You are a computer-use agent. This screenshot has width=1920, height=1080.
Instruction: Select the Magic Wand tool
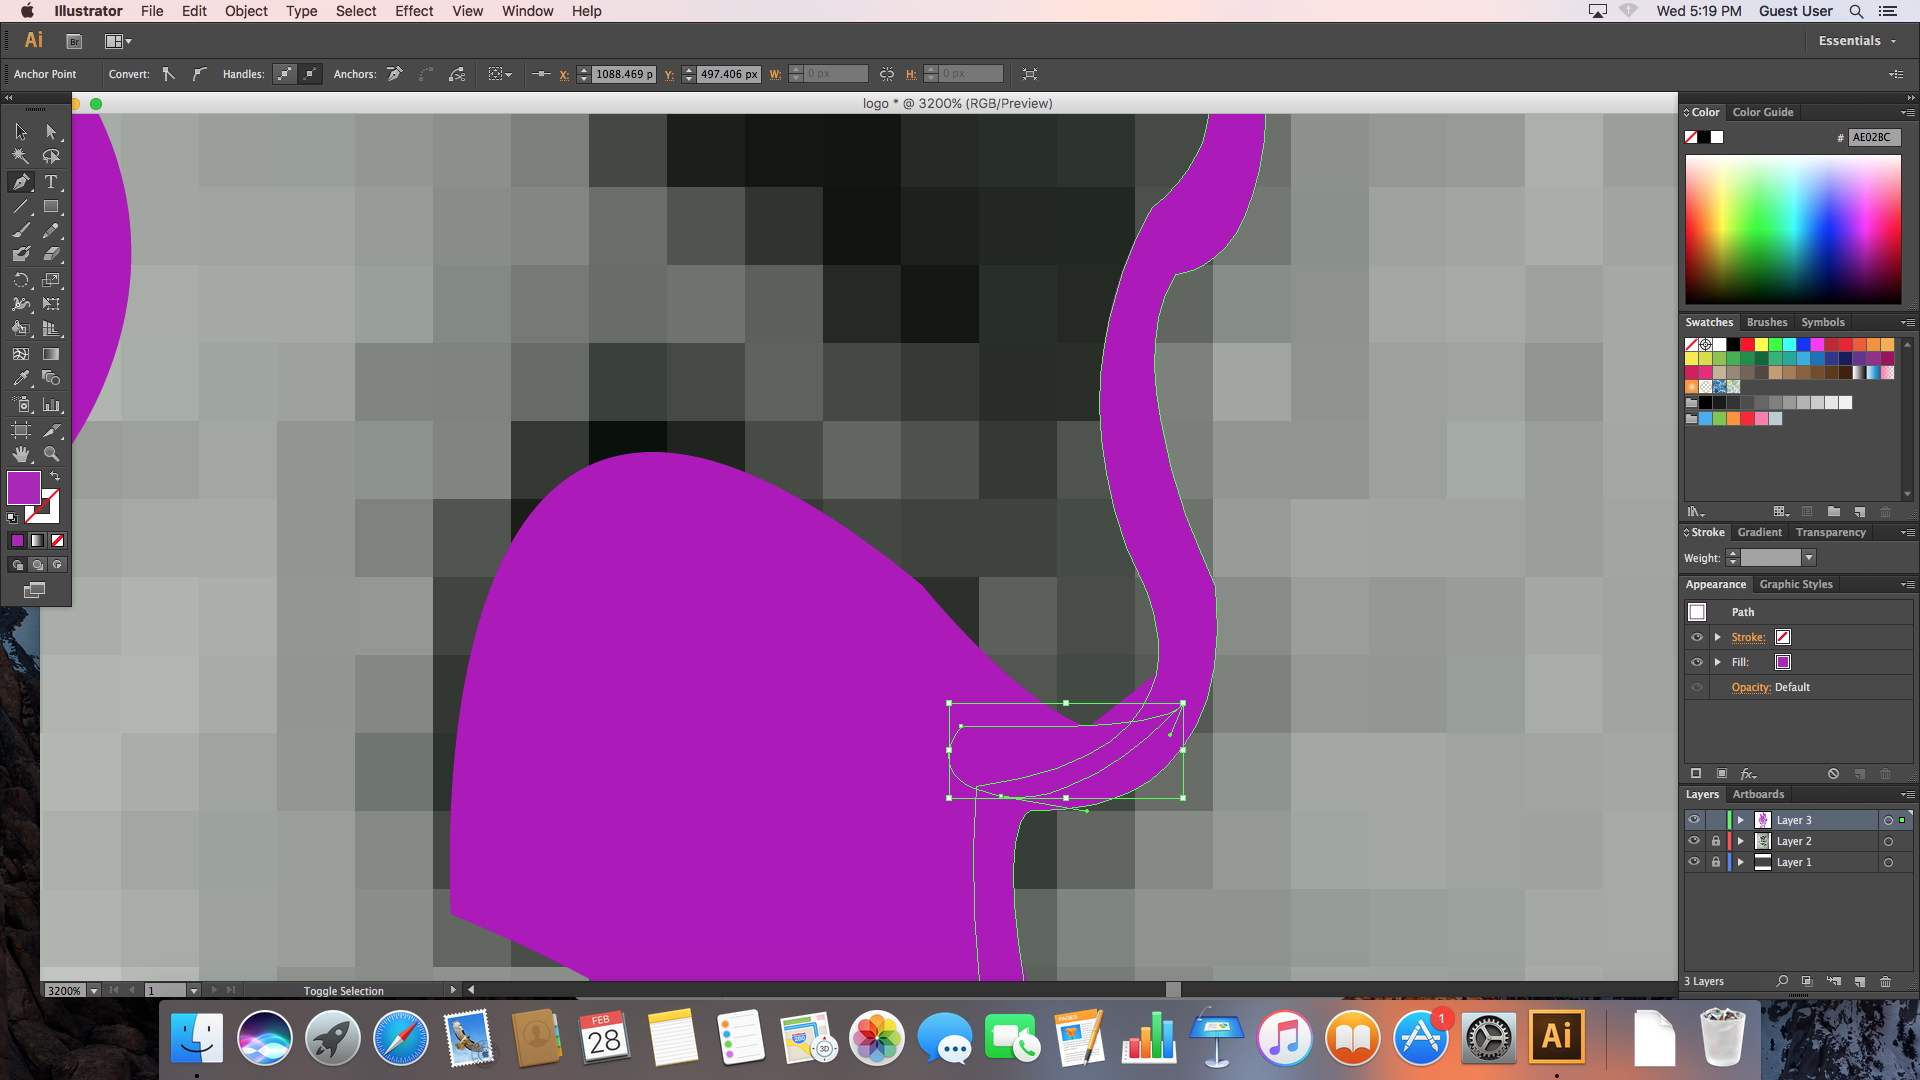coord(20,156)
